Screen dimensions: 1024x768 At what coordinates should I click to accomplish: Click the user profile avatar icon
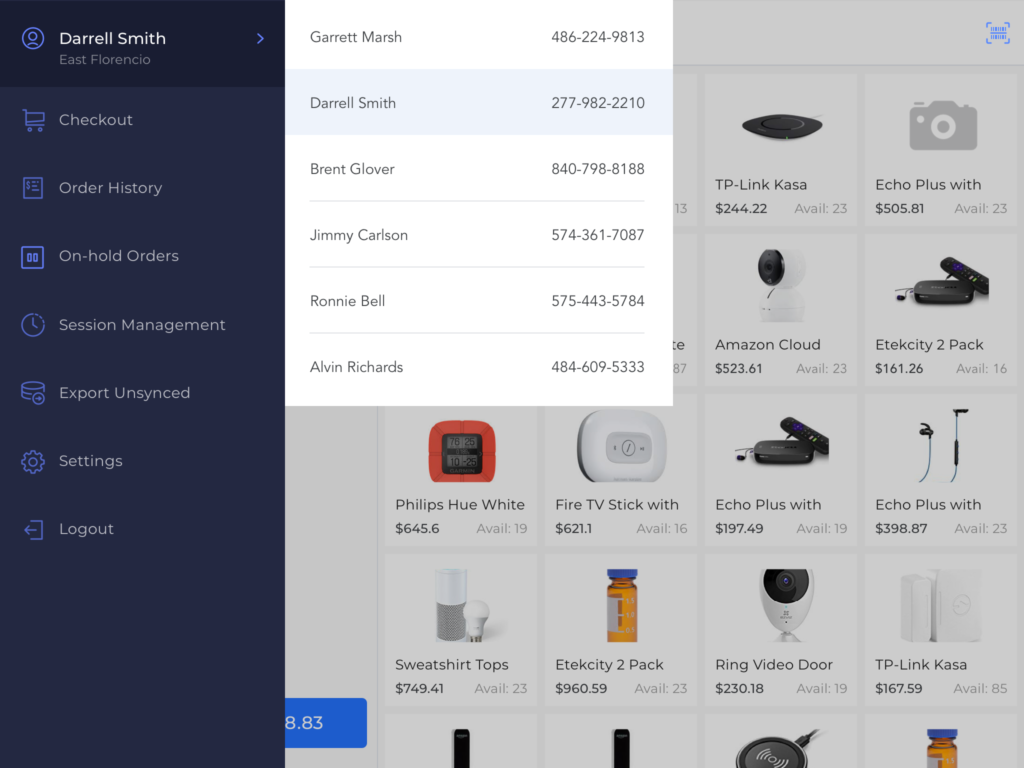click(33, 39)
